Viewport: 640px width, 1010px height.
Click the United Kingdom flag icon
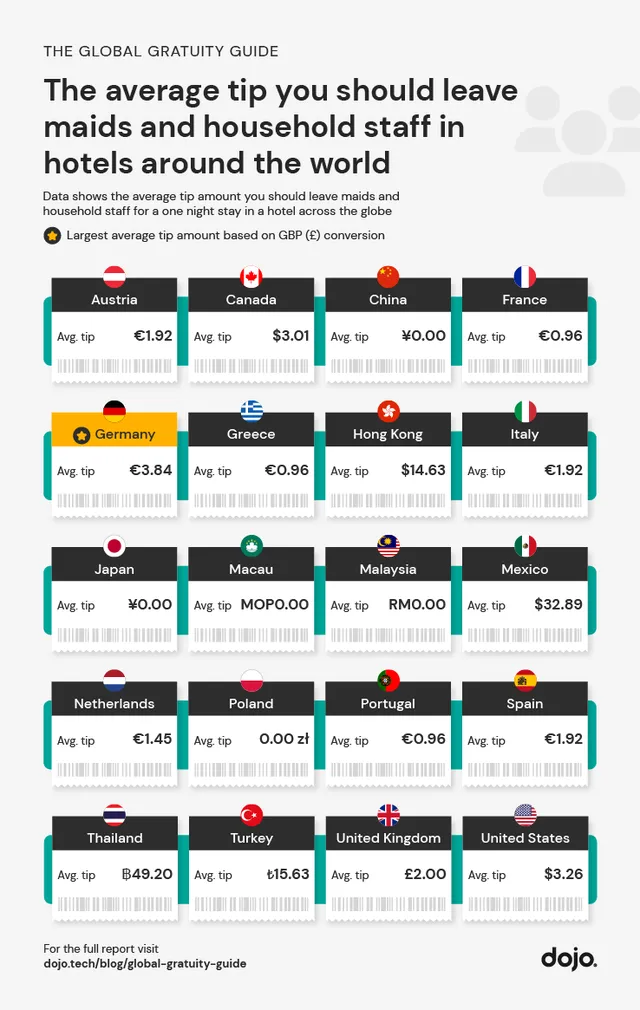pos(388,815)
